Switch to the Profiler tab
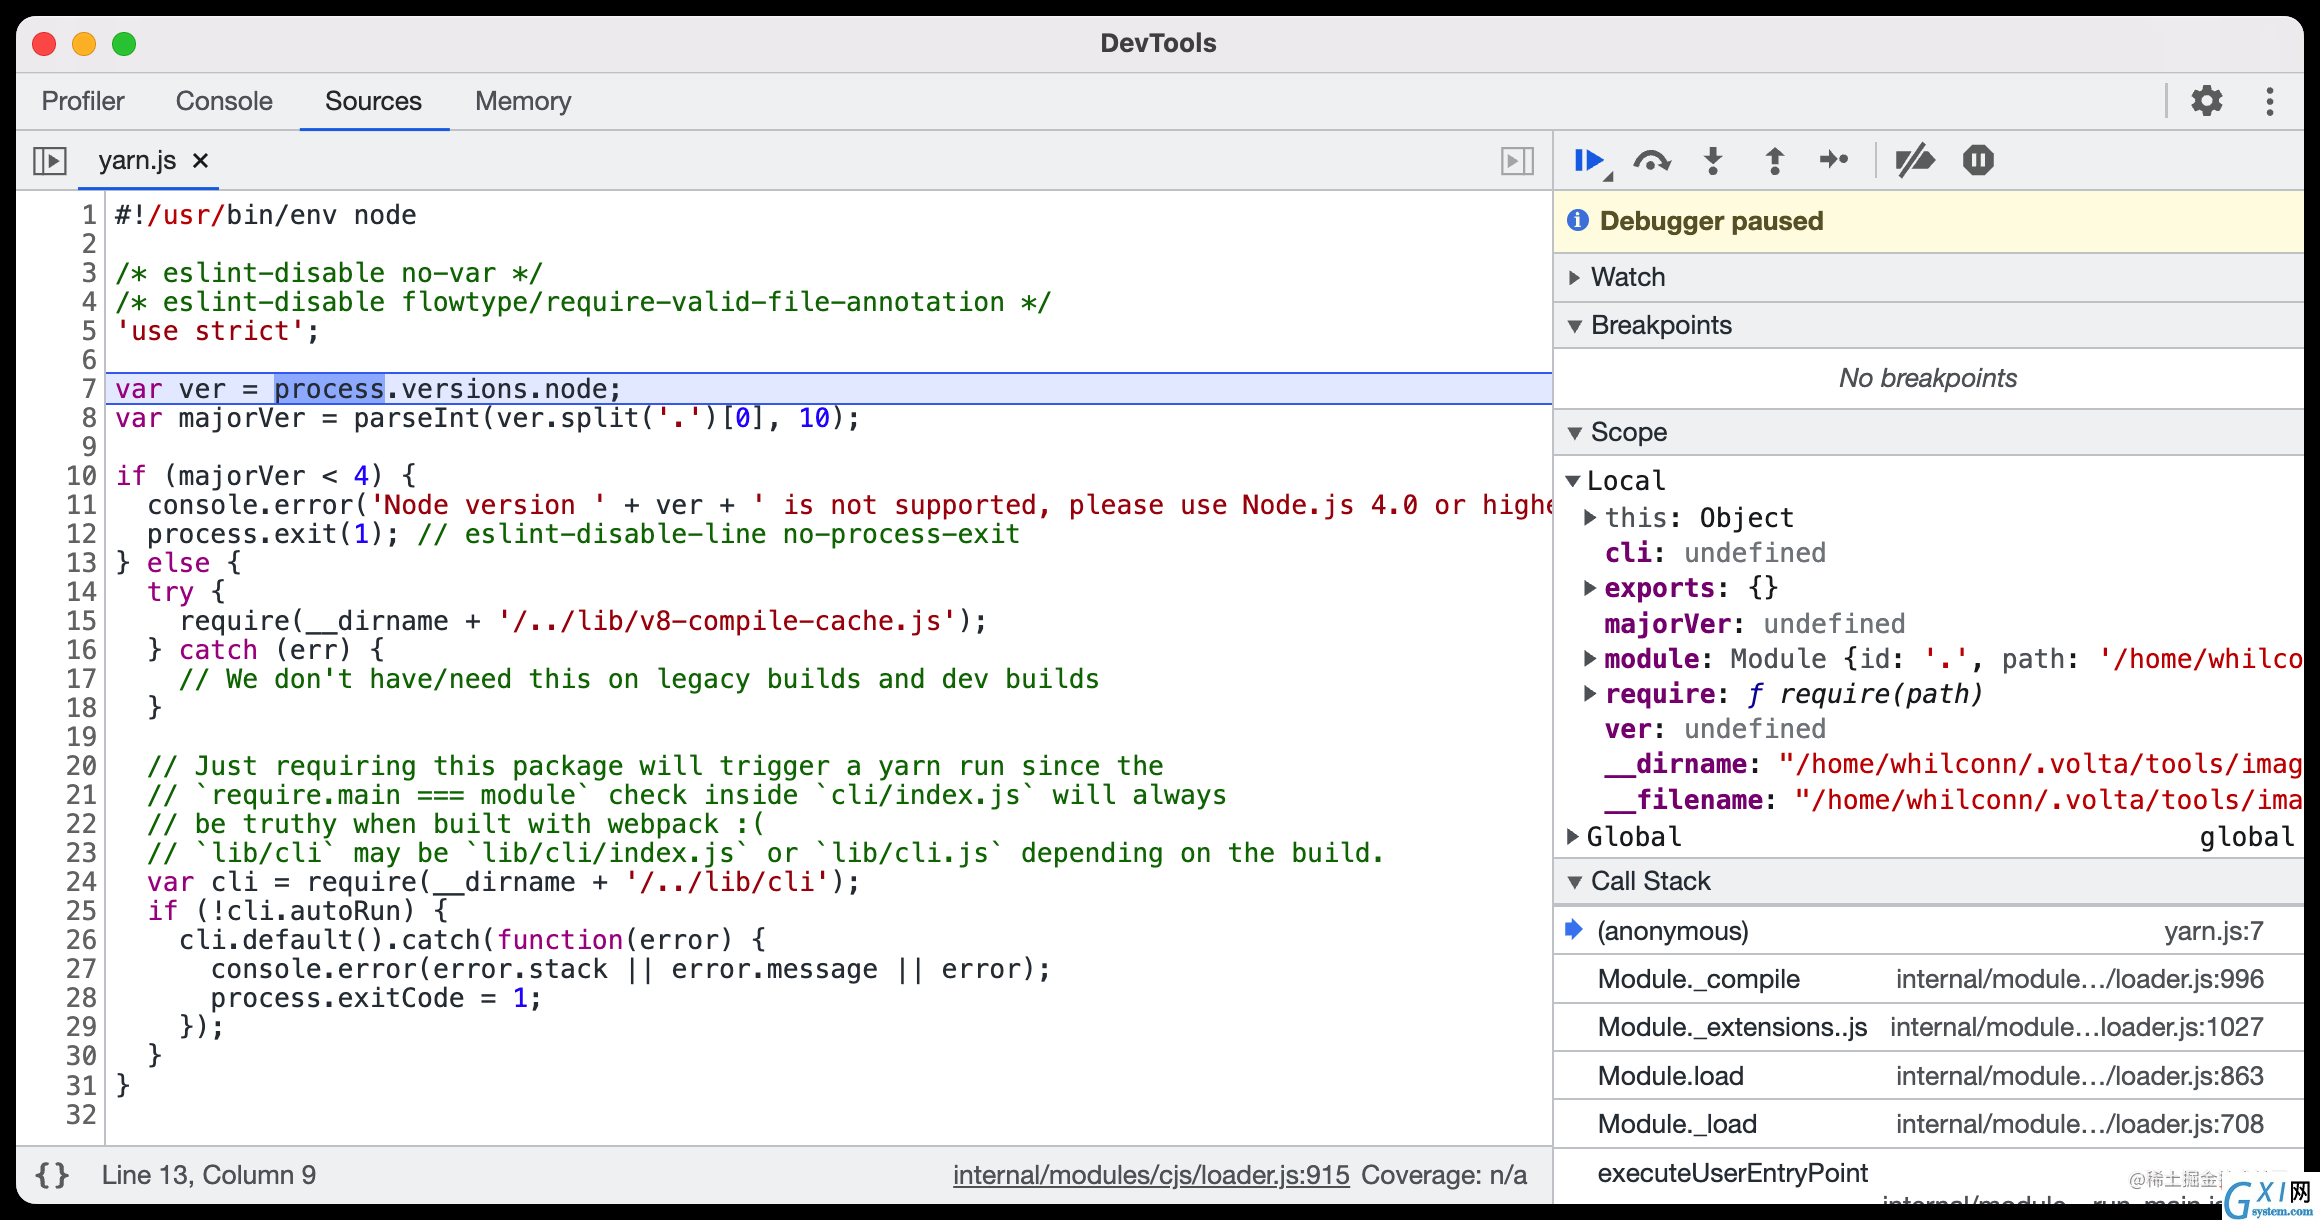 coord(83,101)
